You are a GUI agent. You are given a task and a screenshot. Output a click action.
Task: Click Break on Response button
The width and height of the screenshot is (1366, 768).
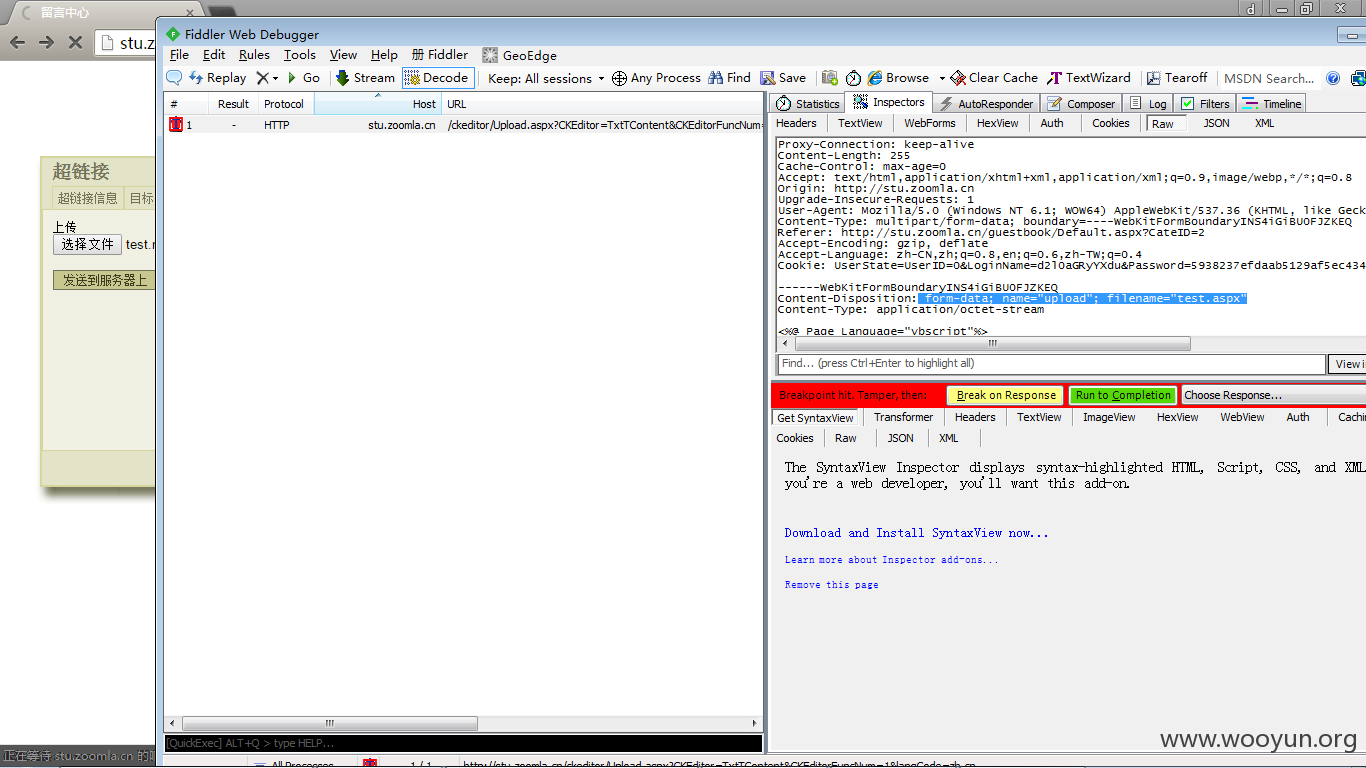(x=1006, y=395)
